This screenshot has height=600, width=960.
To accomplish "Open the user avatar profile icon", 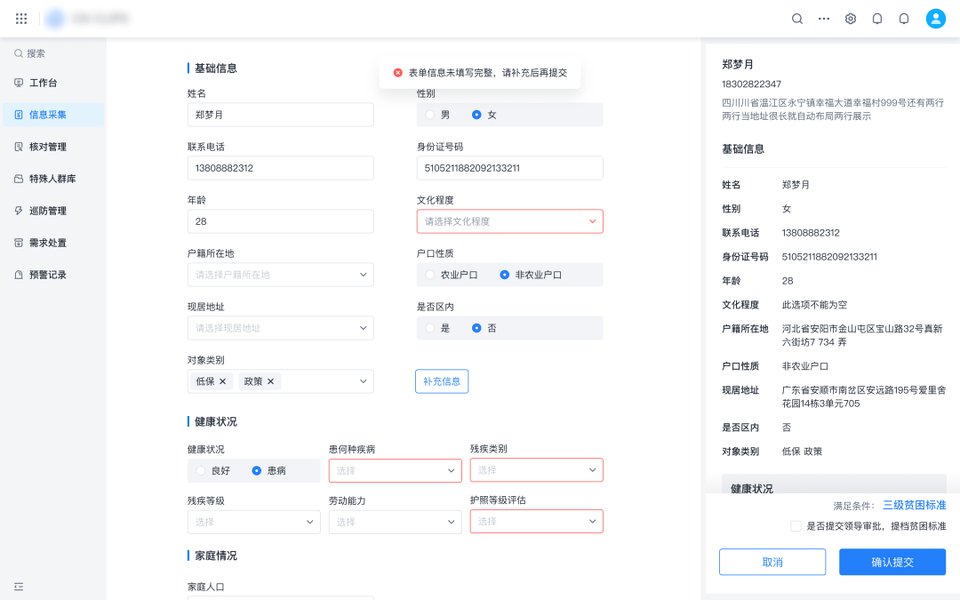I will pyautogui.click(x=936, y=18).
